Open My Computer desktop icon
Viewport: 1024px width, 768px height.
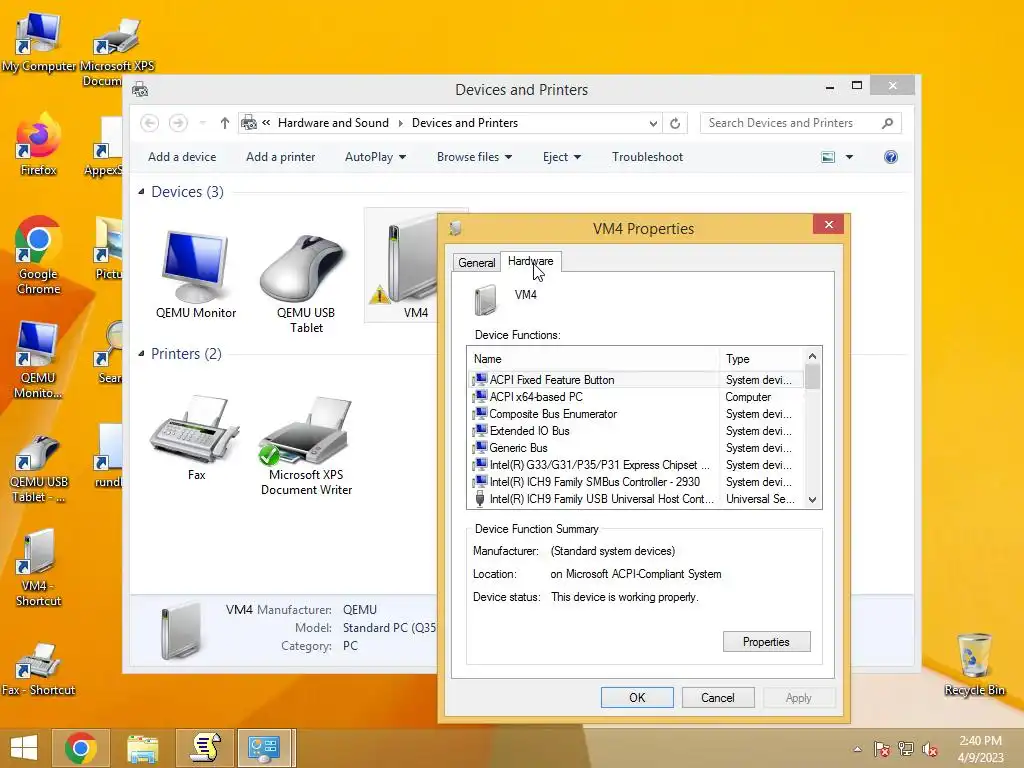38,42
